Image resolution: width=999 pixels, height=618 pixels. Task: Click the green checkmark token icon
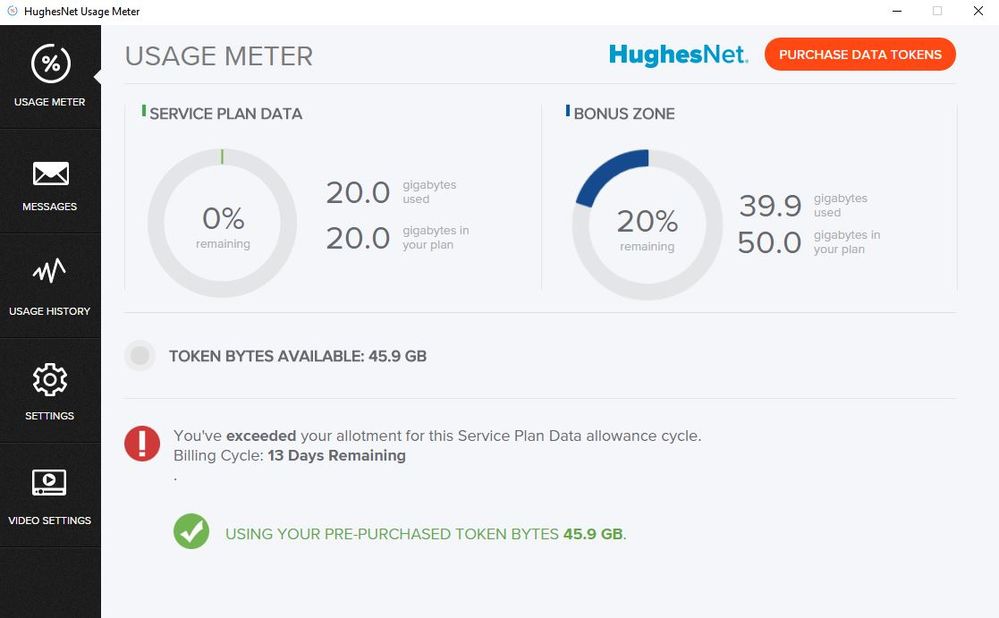click(x=191, y=531)
